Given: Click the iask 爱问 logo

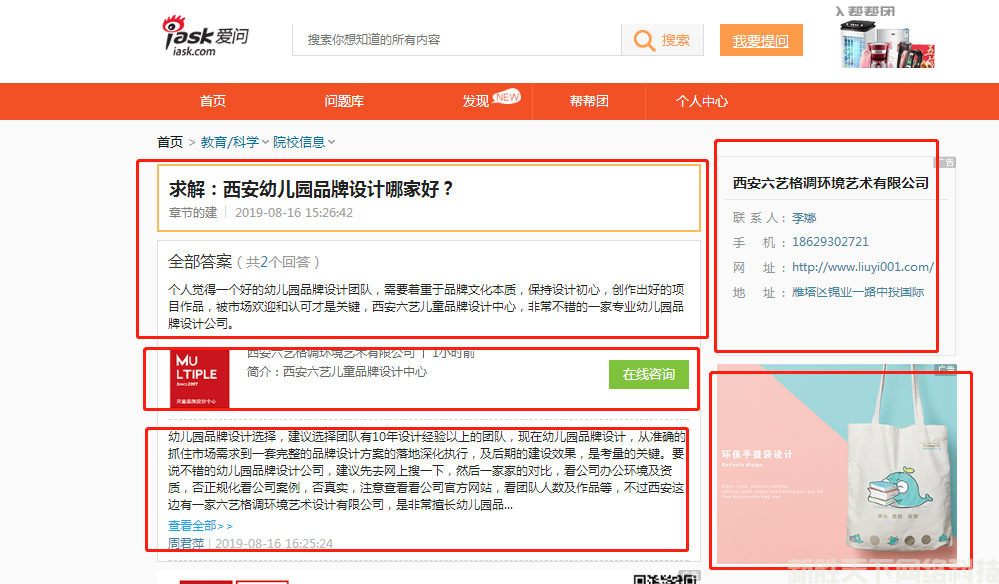Looking at the screenshot, I should pyautogui.click(x=206, y=39).
